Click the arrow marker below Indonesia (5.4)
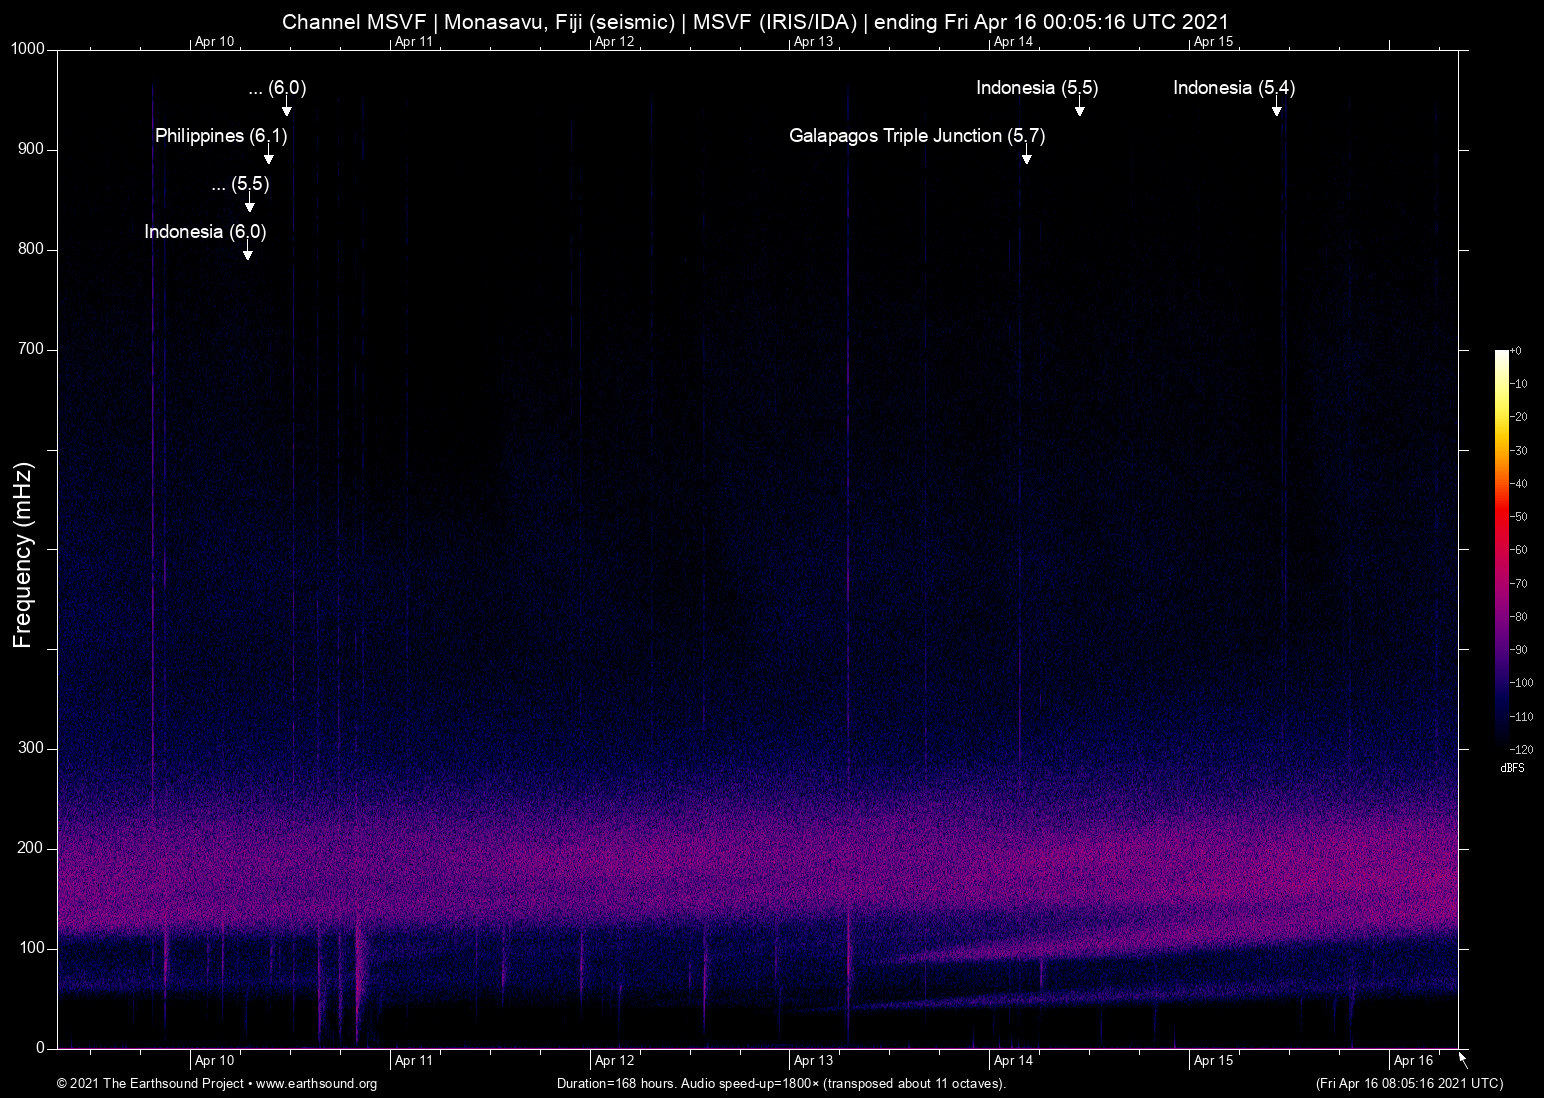 (1276, 109)
